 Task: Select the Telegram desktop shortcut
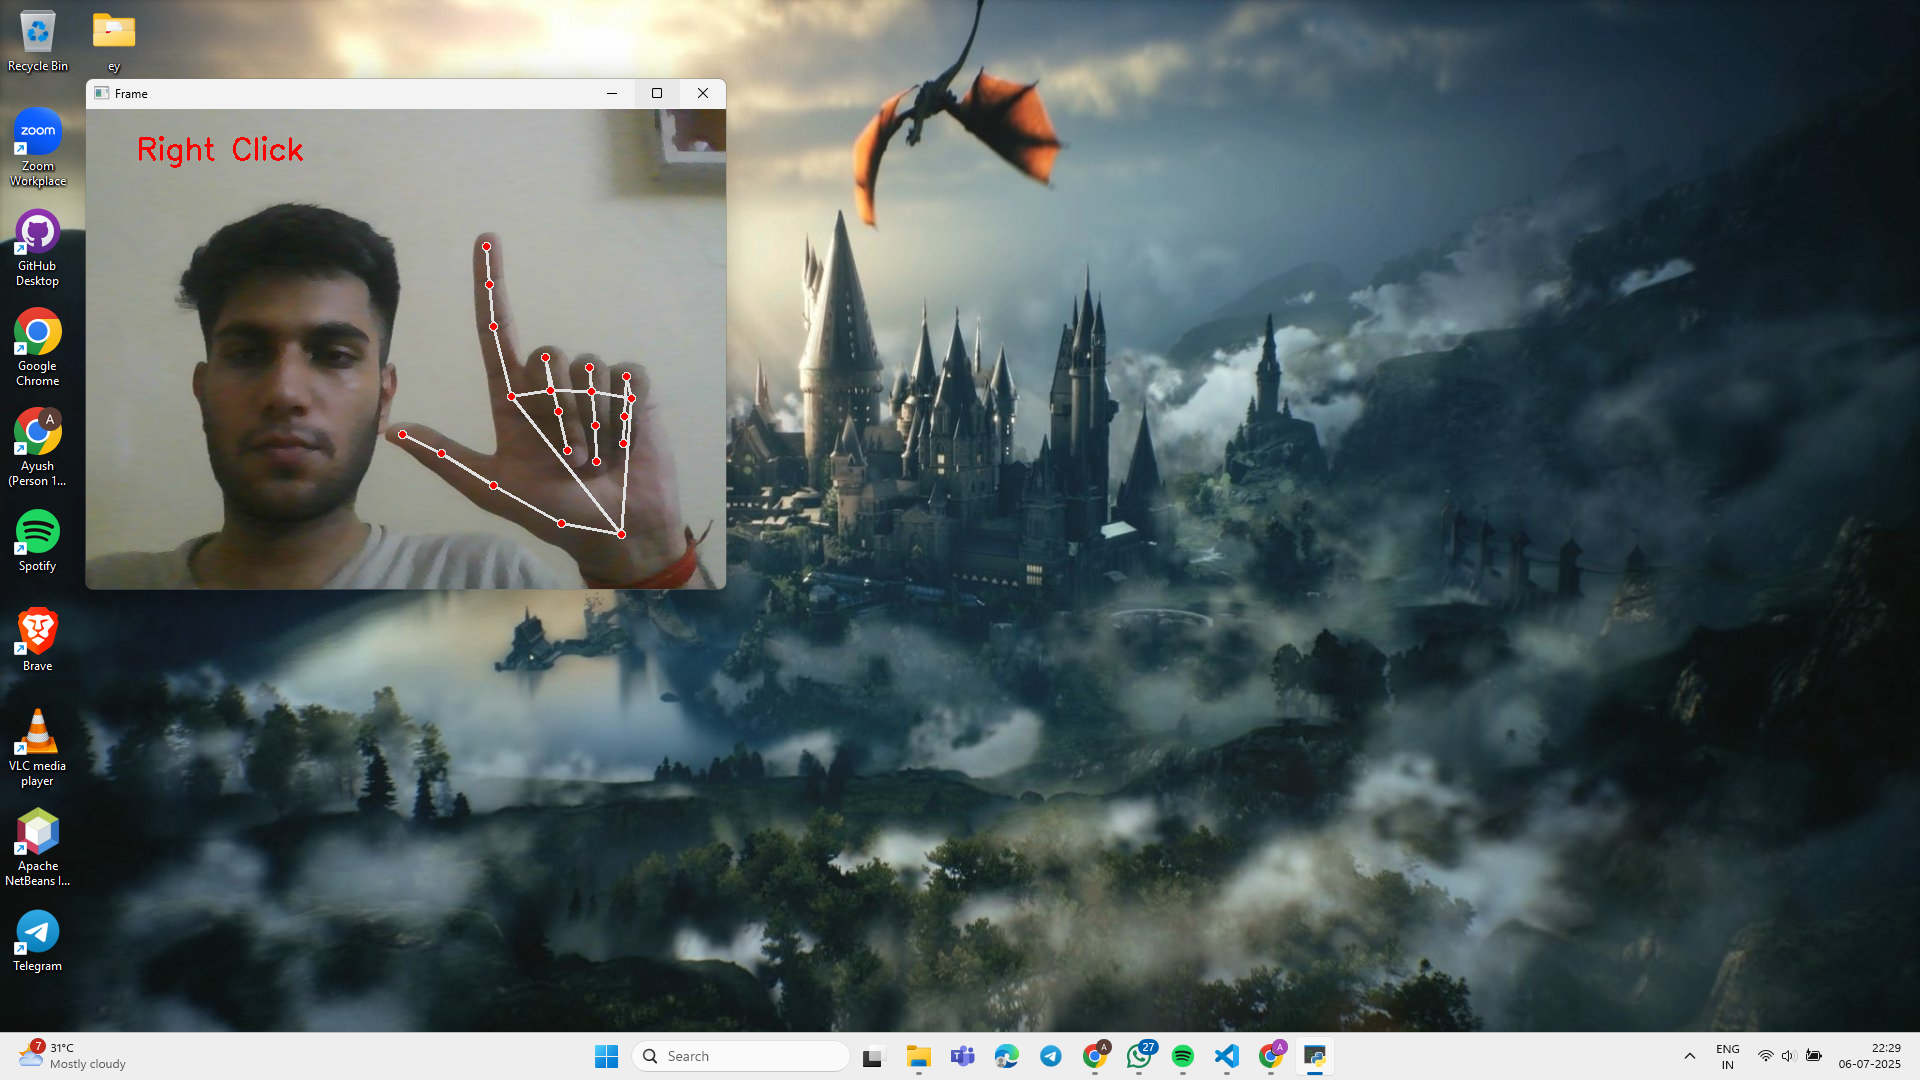(38, 941)
